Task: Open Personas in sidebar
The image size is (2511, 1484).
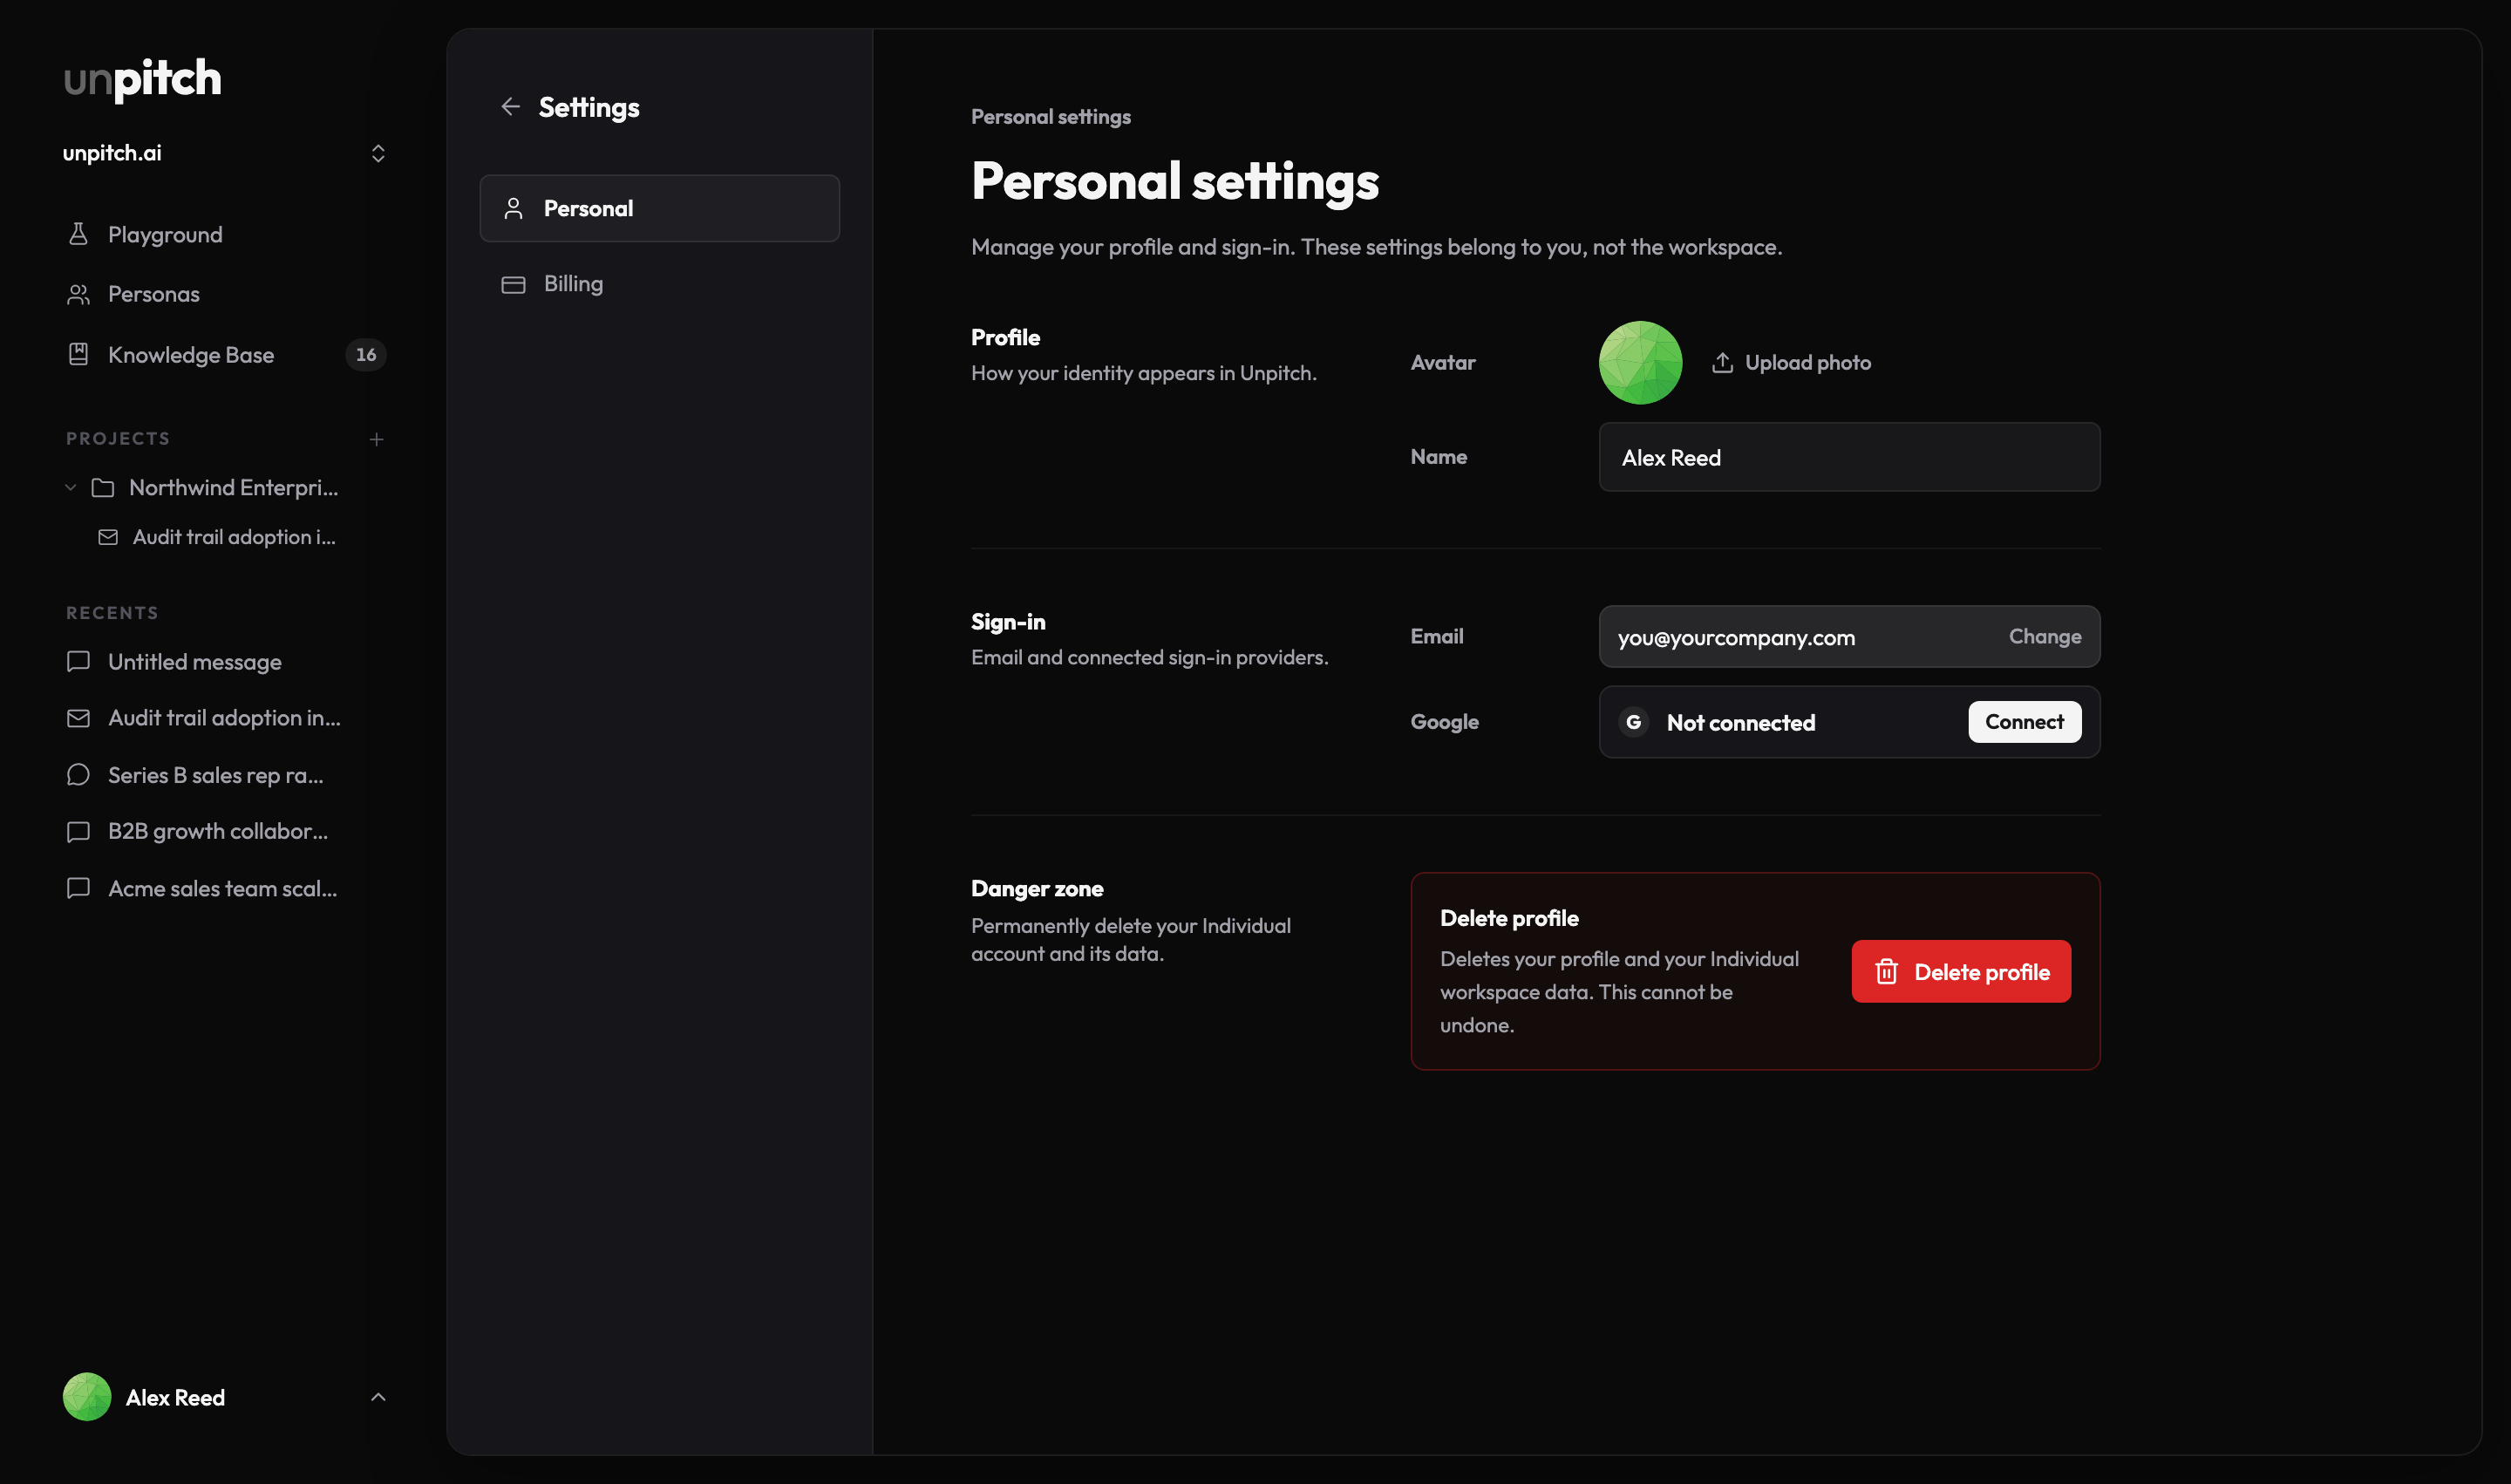Action: [226, 294]
